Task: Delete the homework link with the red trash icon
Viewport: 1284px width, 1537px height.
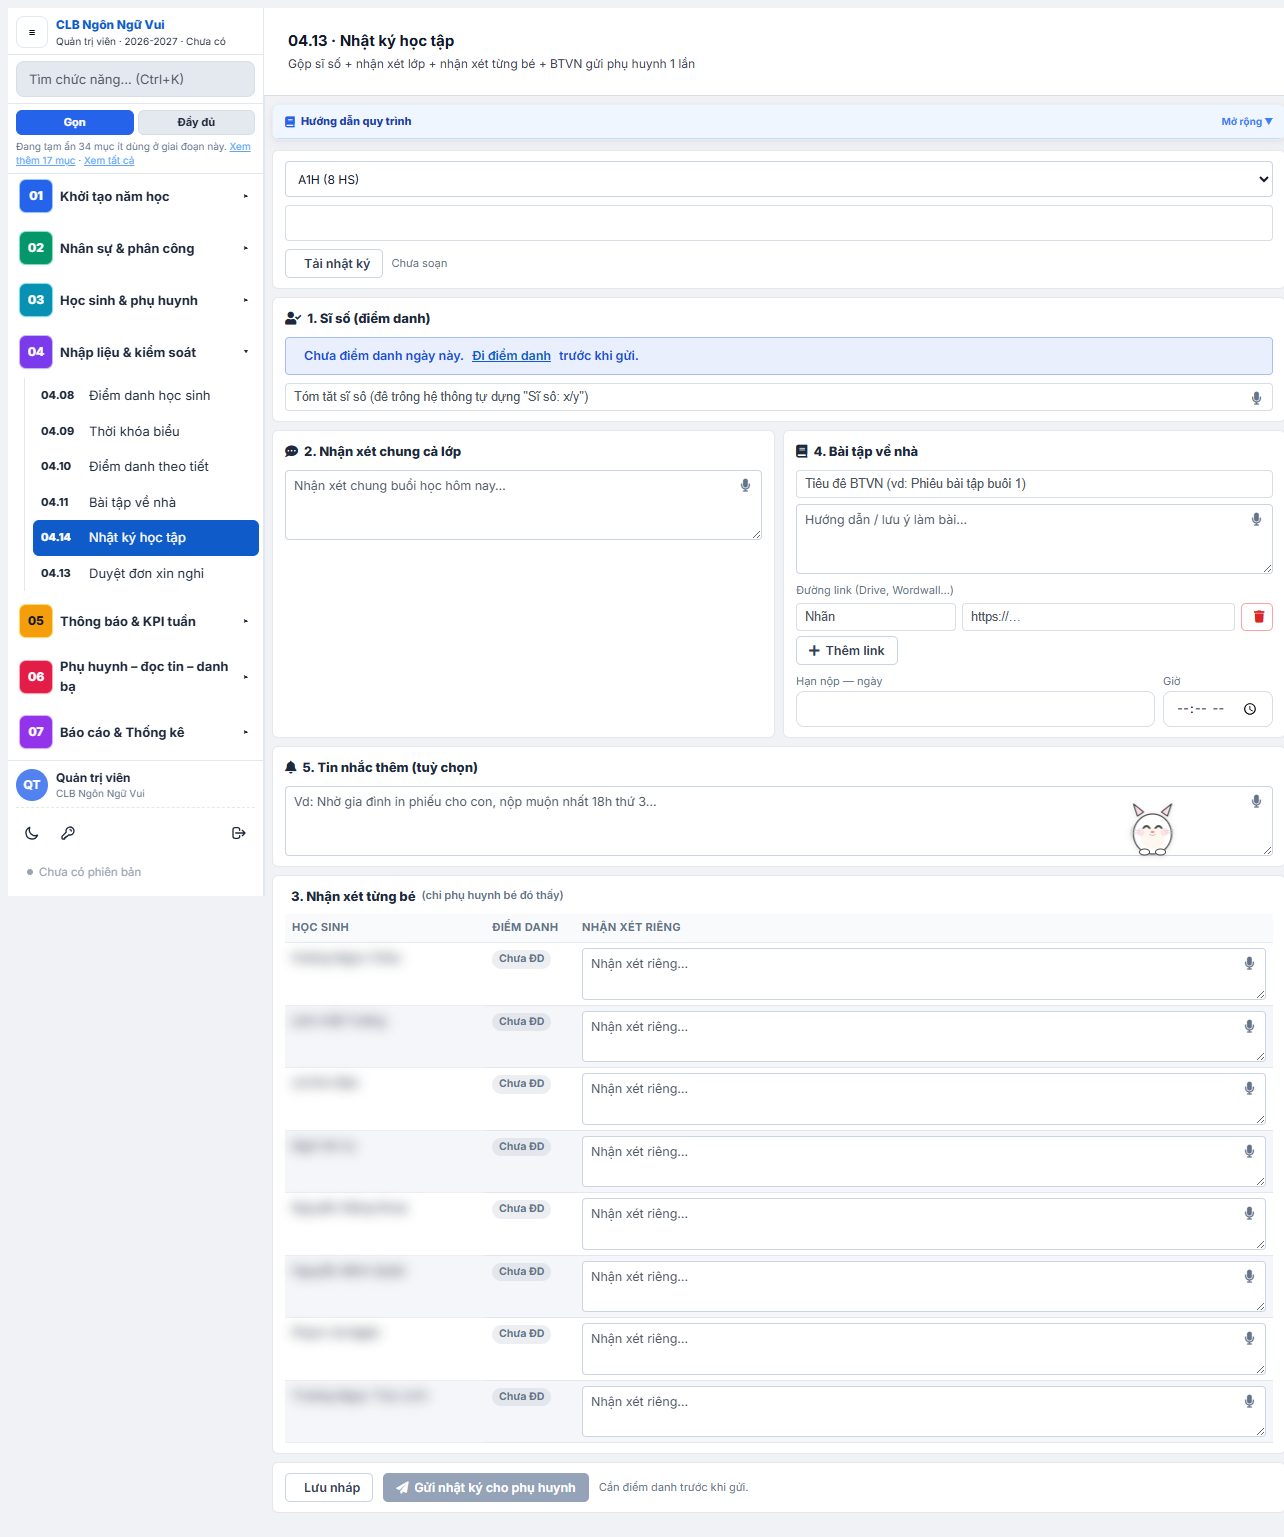Action: [1258, 617]
